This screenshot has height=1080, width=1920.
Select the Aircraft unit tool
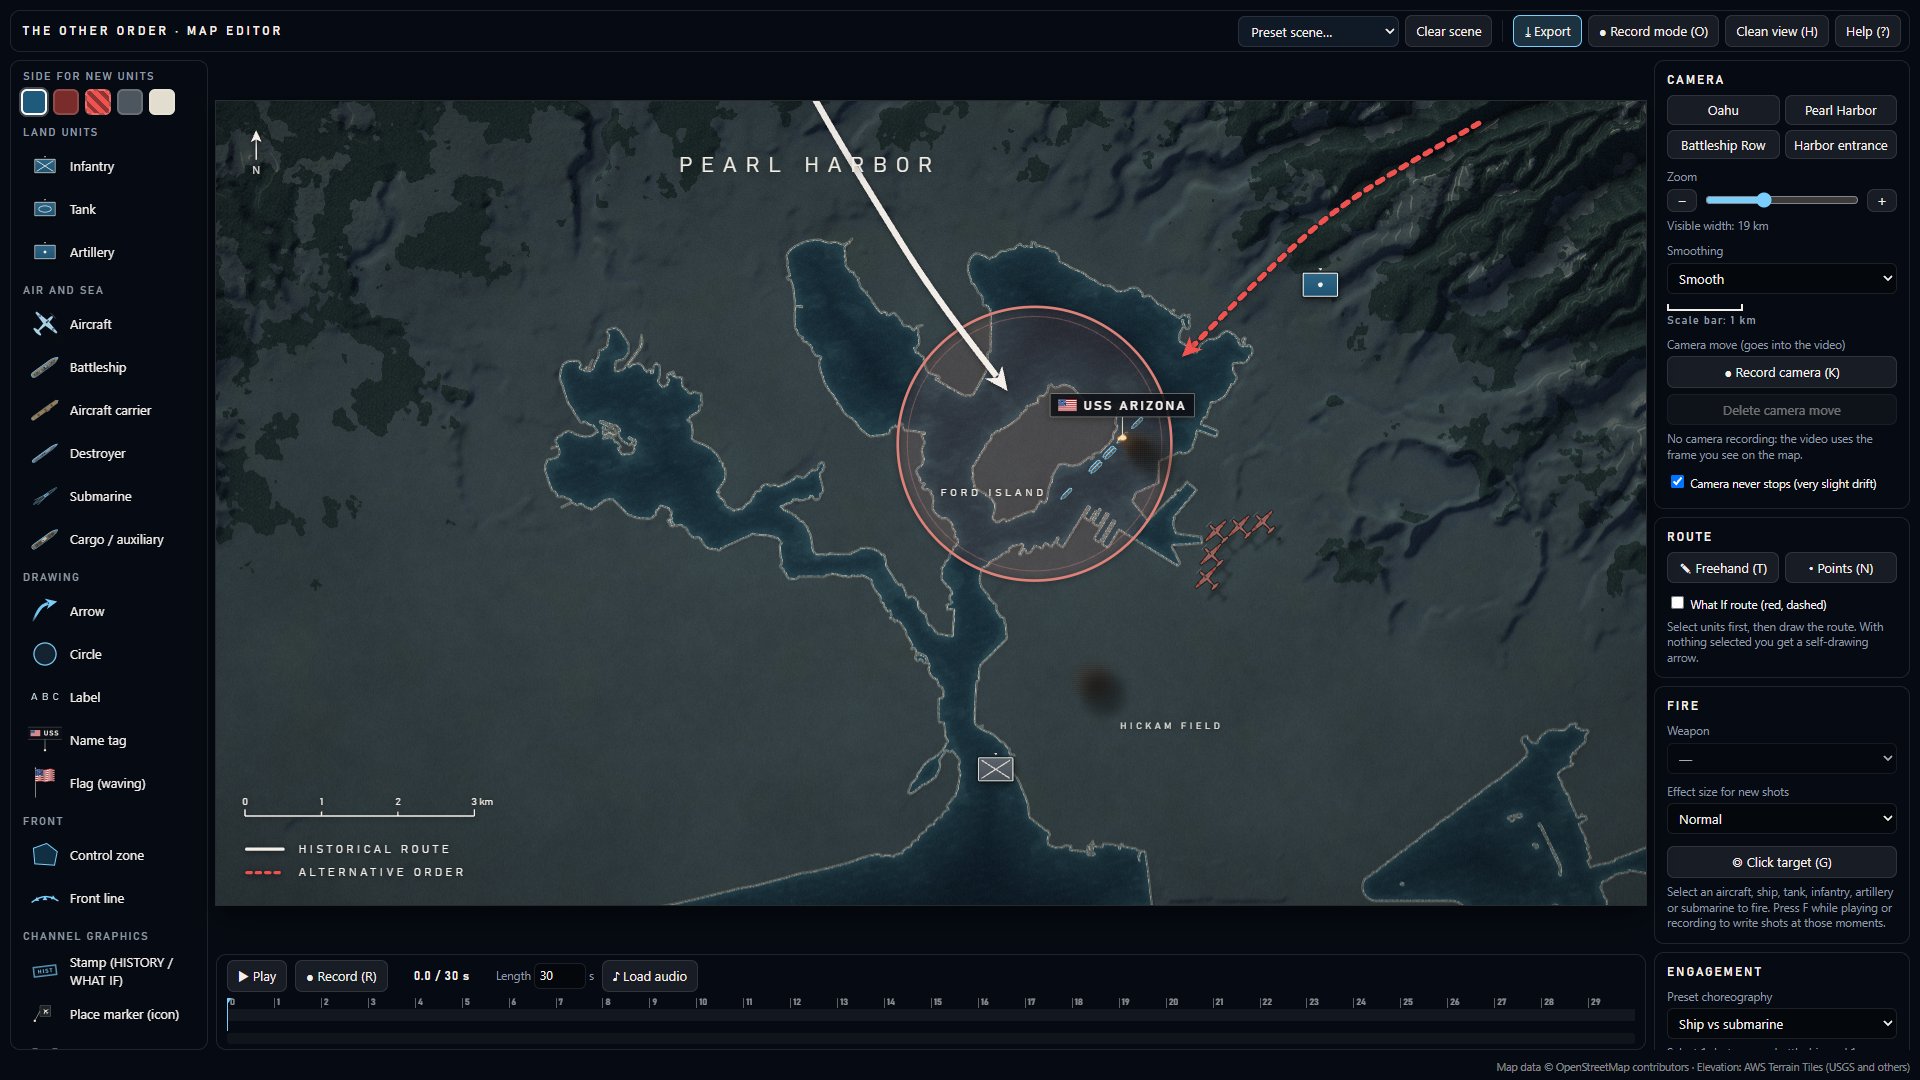point(109,324)
